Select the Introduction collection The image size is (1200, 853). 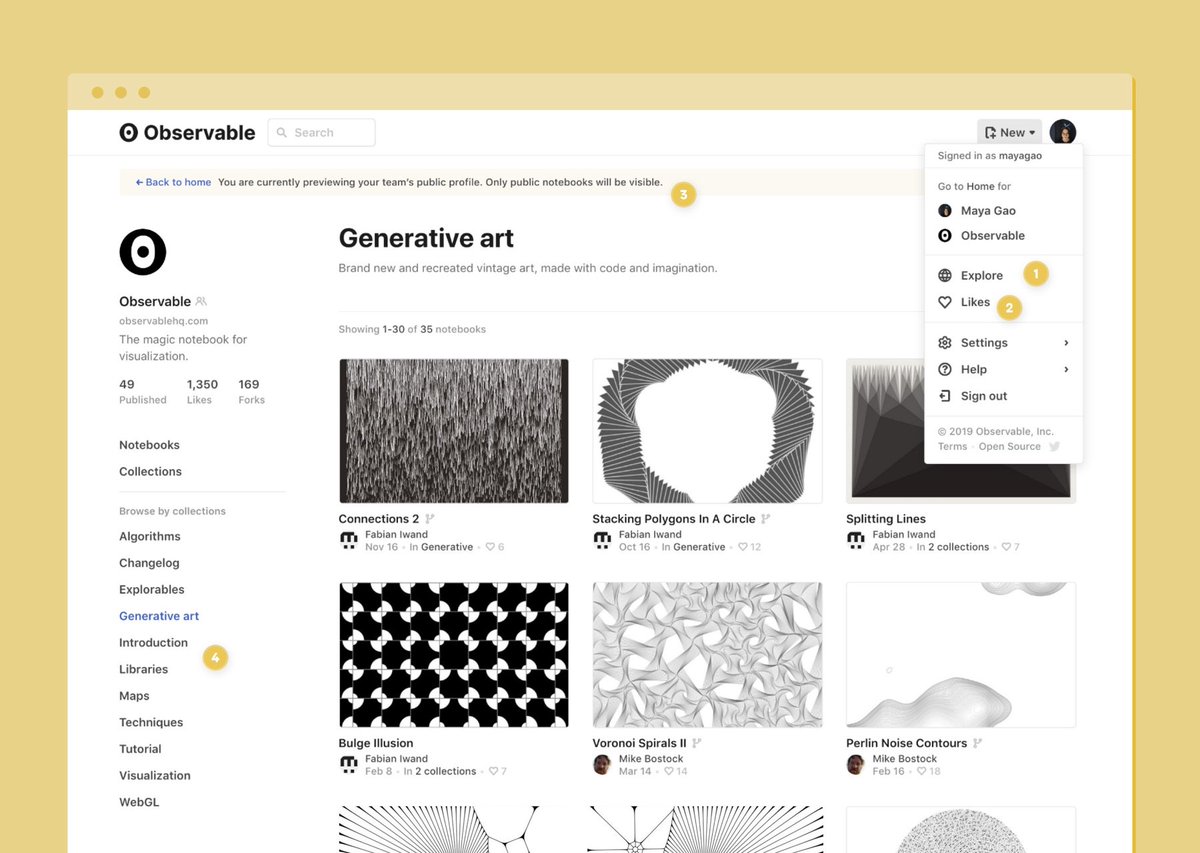(153, 643)
